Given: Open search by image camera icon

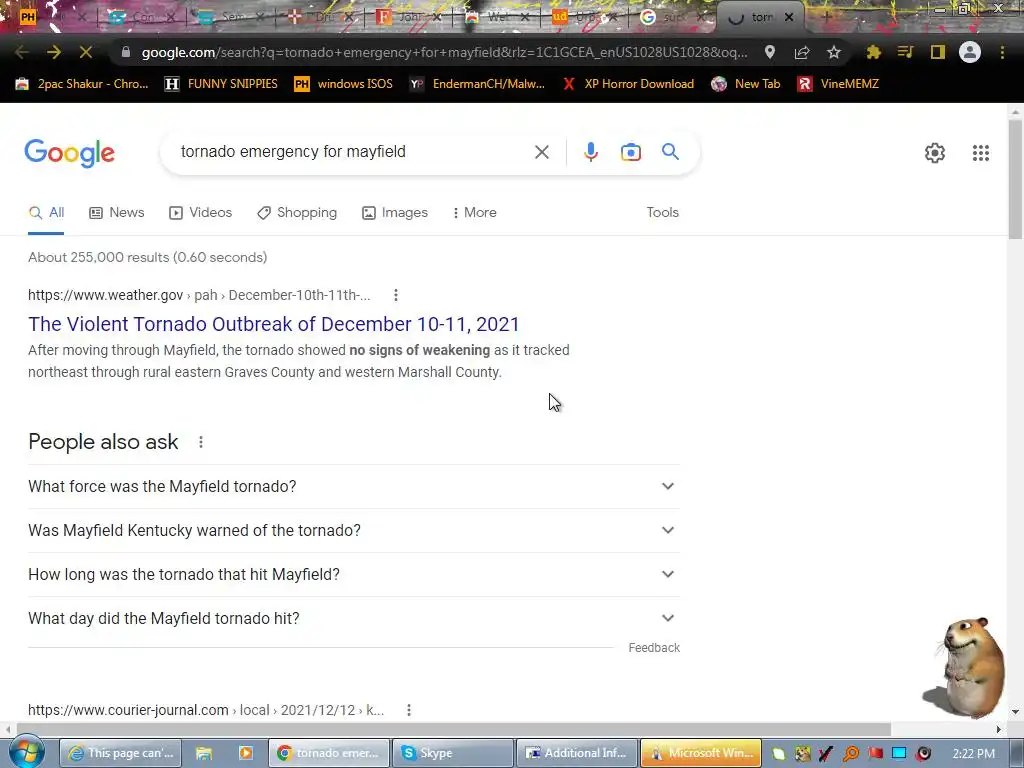Looking at the screenshot, I should (x=631, y=152).
